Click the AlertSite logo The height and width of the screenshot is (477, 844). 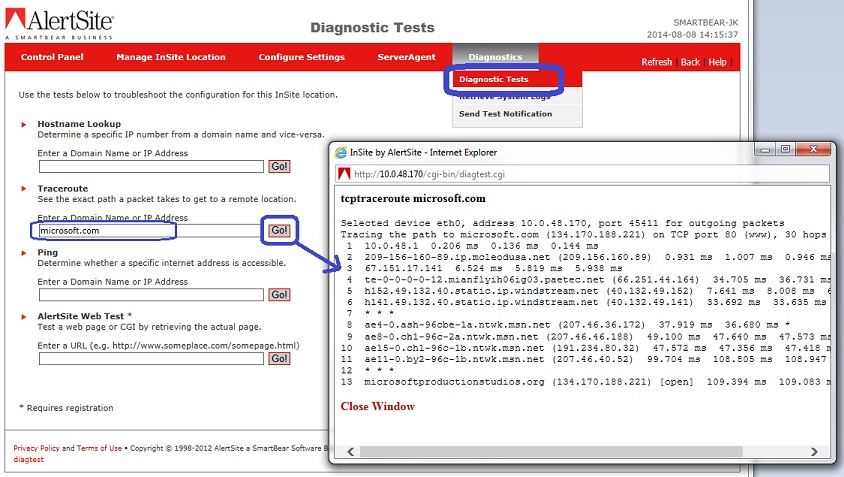(x=59, y=24)
